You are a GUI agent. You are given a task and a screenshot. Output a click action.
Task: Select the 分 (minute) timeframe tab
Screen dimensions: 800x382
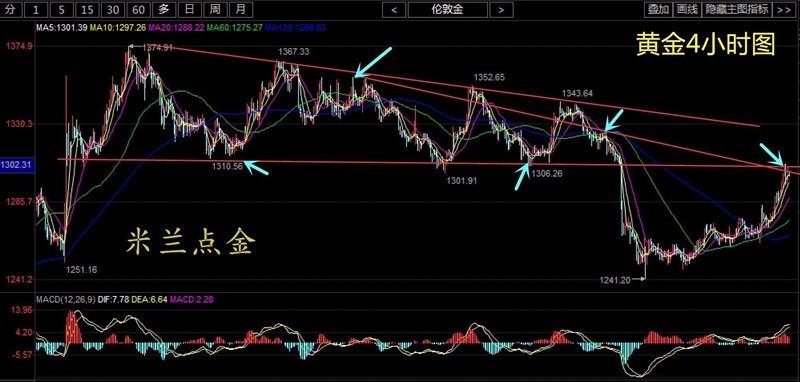(11, 9)
